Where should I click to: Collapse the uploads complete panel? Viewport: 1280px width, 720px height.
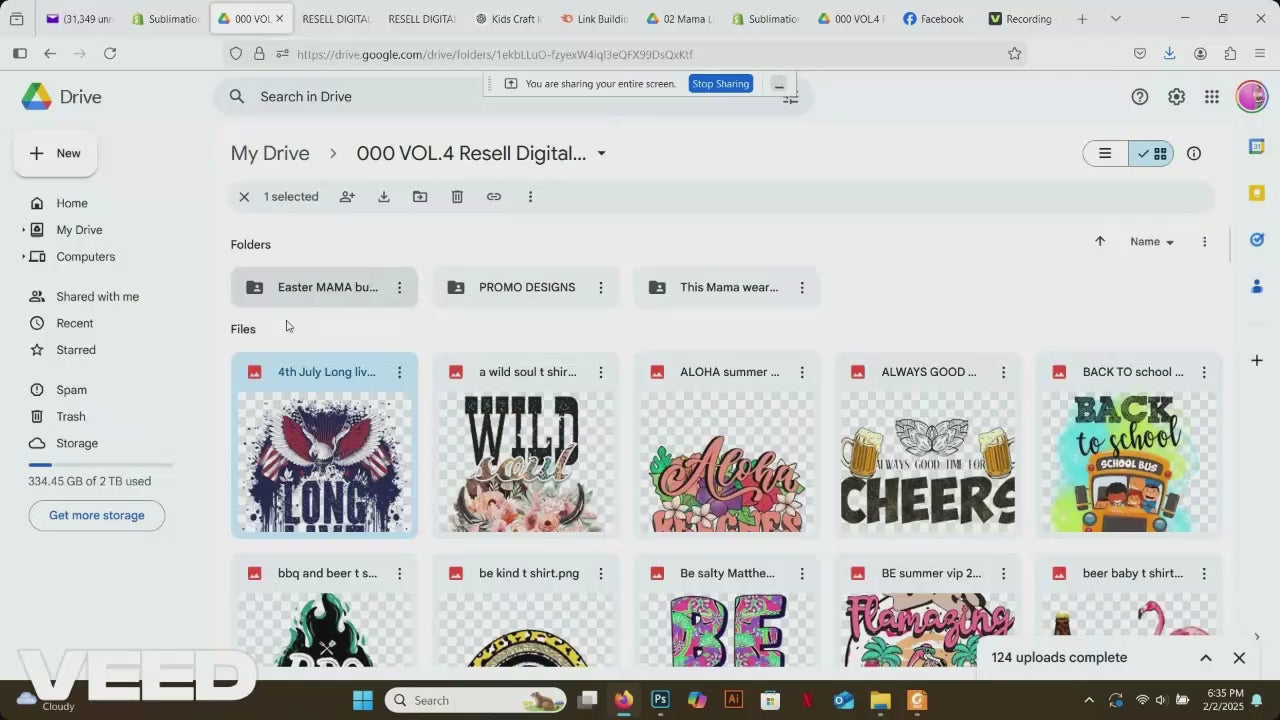pyautogui.click(x=1206, y=658)
